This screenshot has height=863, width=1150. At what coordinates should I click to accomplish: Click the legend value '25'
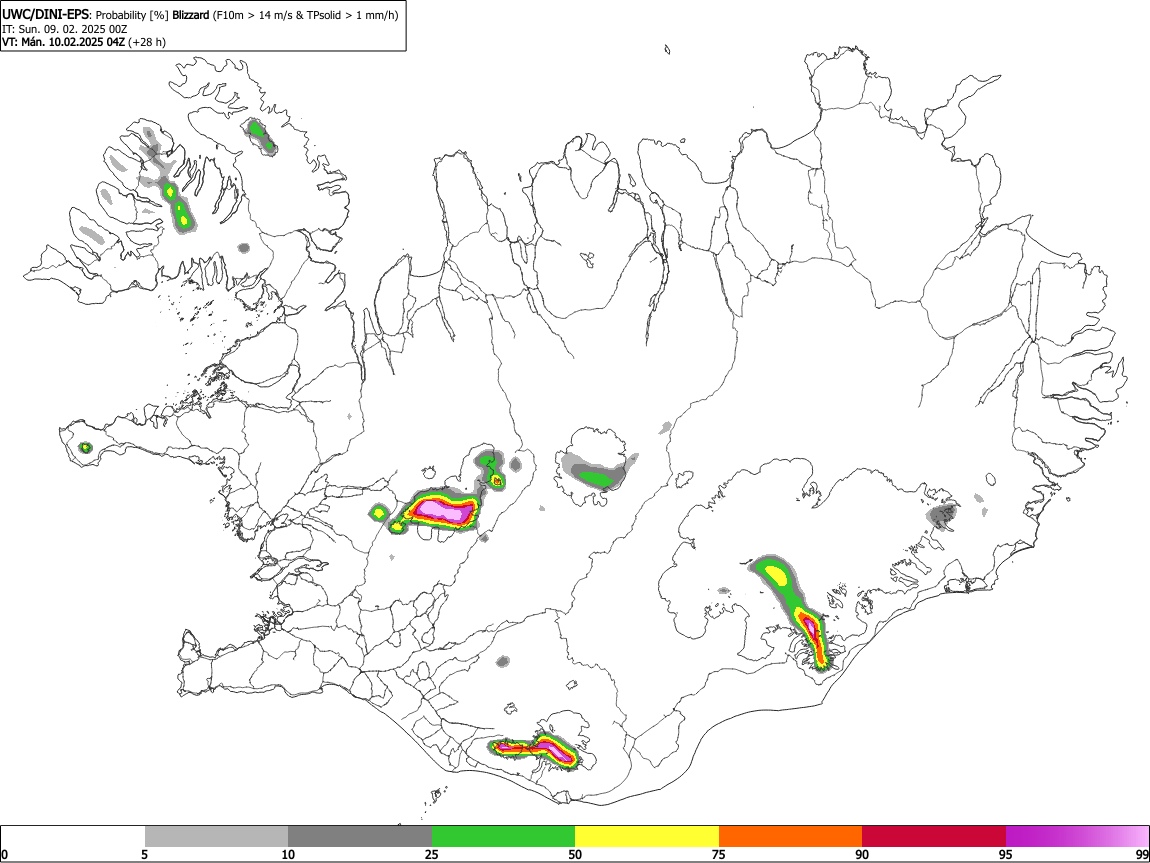click(432, 854)
